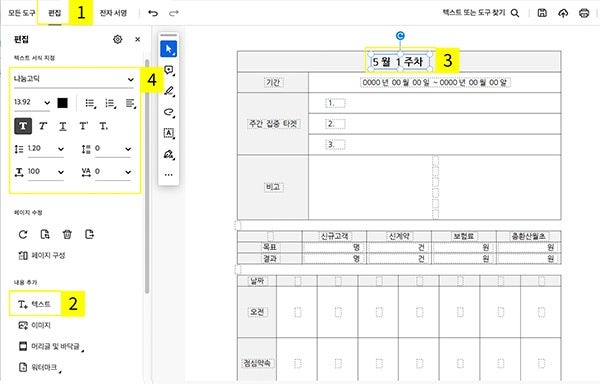Click the numbered list icon

111,103
